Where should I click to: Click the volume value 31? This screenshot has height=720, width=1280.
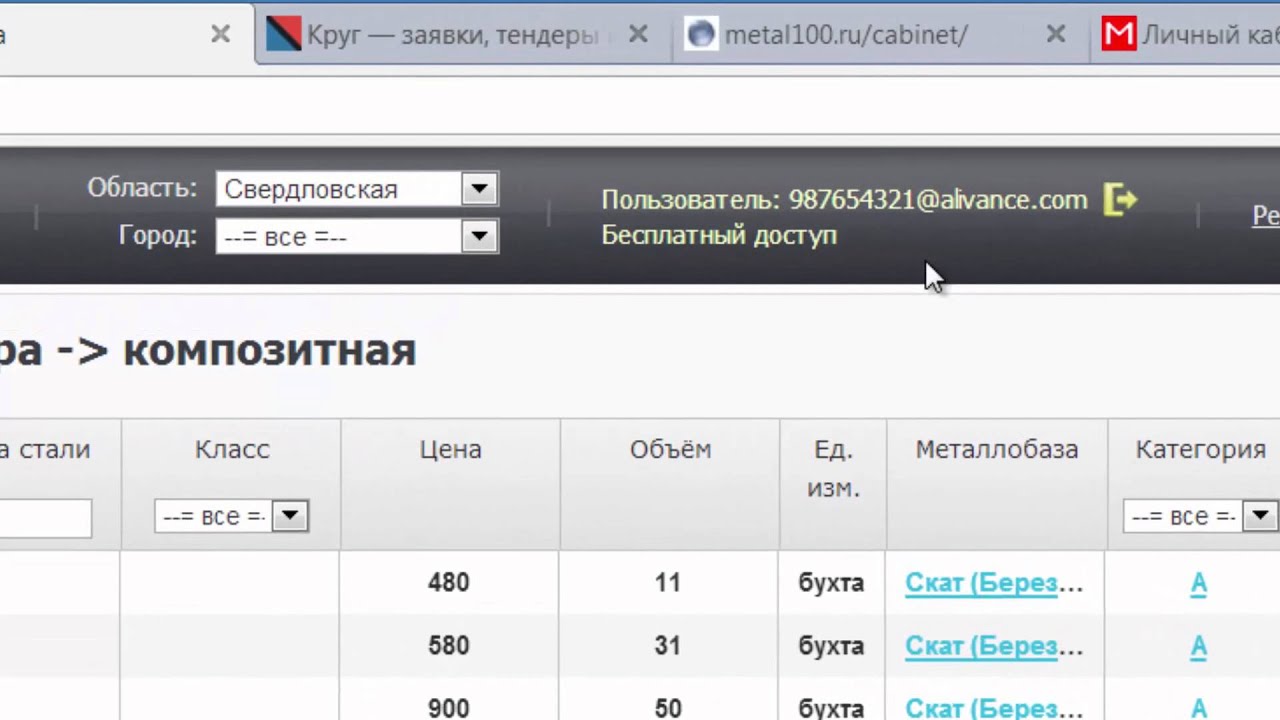tap(667, 646)
